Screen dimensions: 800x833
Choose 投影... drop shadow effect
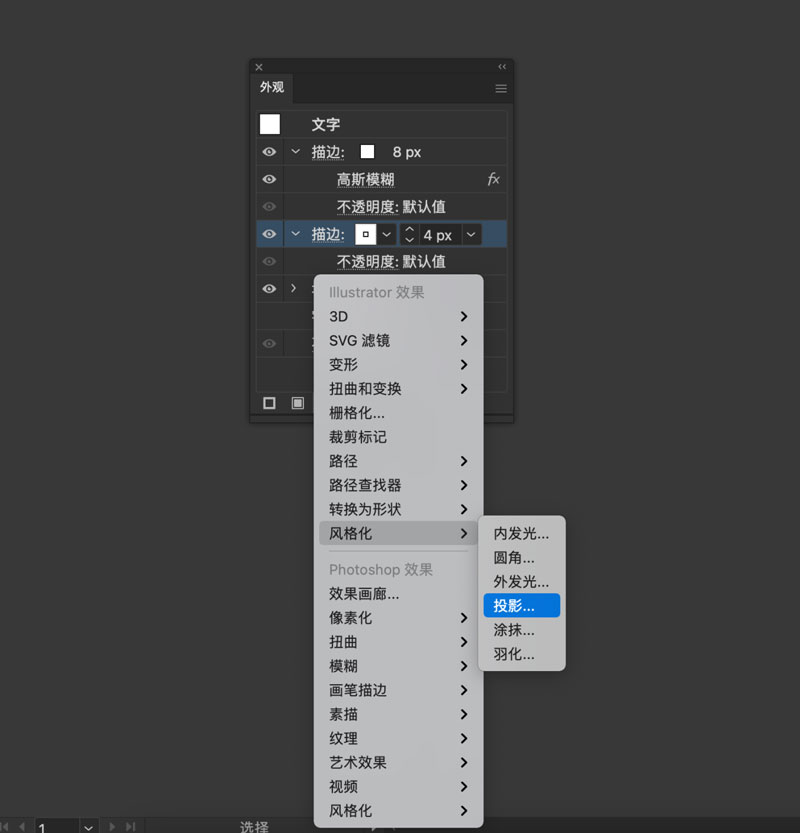(x=522, y=606)
